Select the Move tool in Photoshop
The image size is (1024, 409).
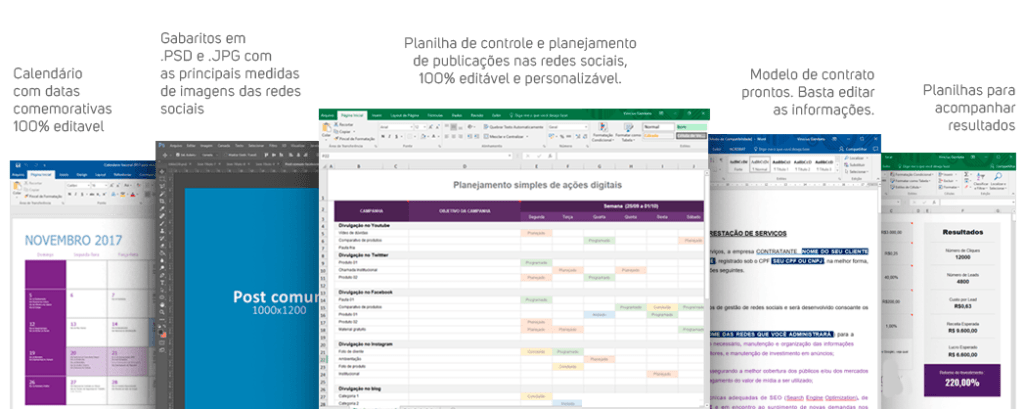pos(162,172)
